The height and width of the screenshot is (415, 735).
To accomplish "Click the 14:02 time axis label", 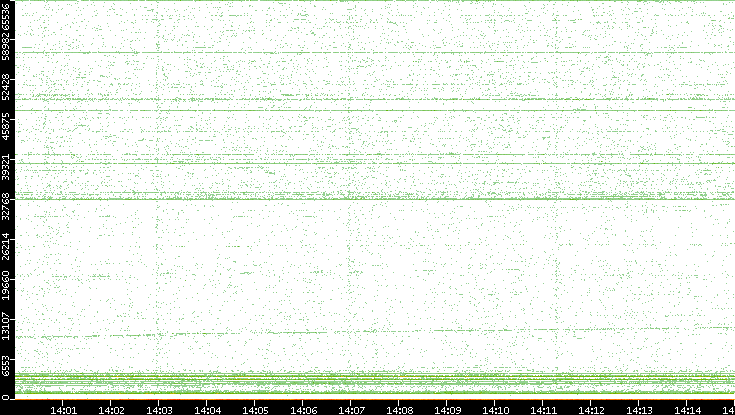I will coord(111,410).
